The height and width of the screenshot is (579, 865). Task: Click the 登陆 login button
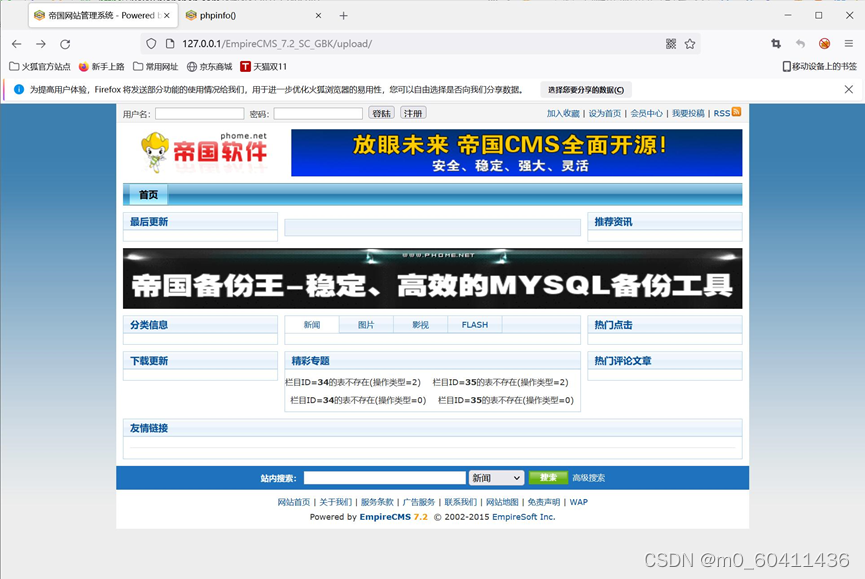click(381, 113)
